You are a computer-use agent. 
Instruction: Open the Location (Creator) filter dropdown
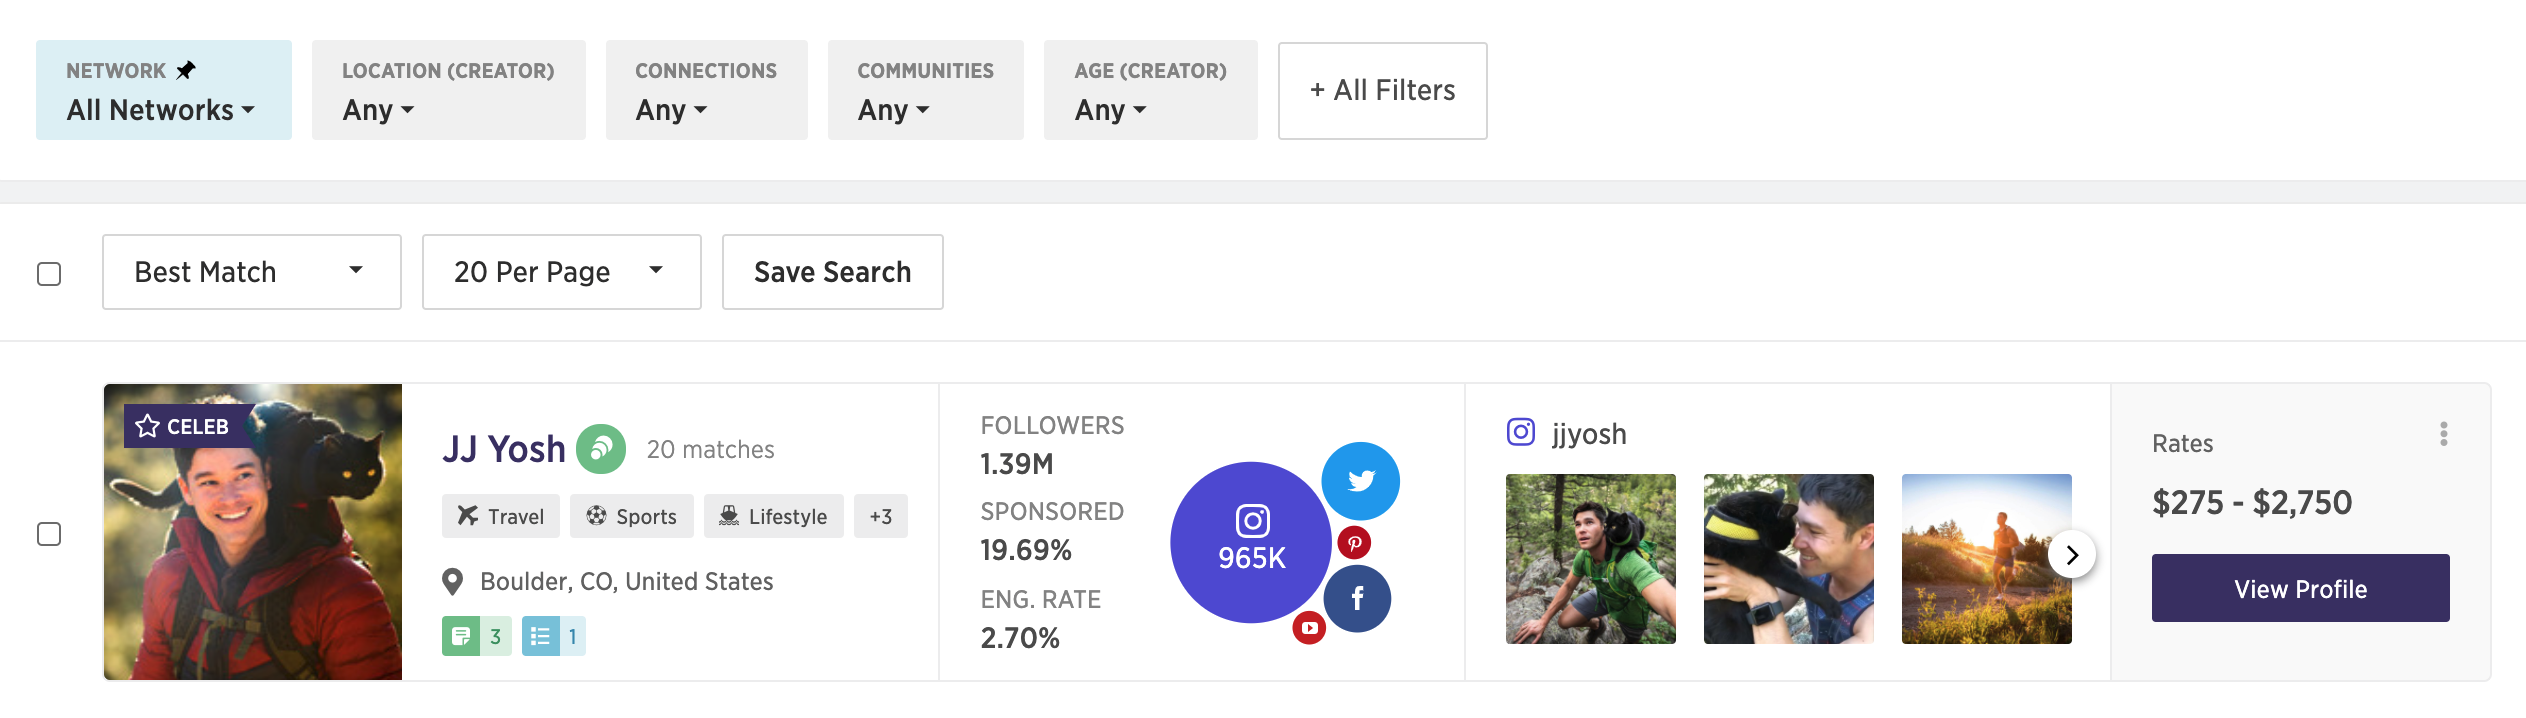pos(448,90)
